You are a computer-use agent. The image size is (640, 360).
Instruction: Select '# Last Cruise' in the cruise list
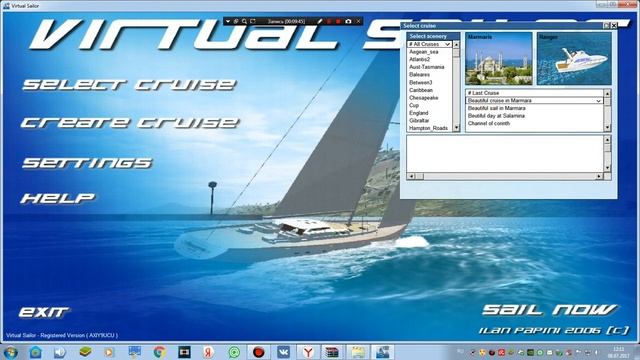pyautogui.click(x=534, y=93)
